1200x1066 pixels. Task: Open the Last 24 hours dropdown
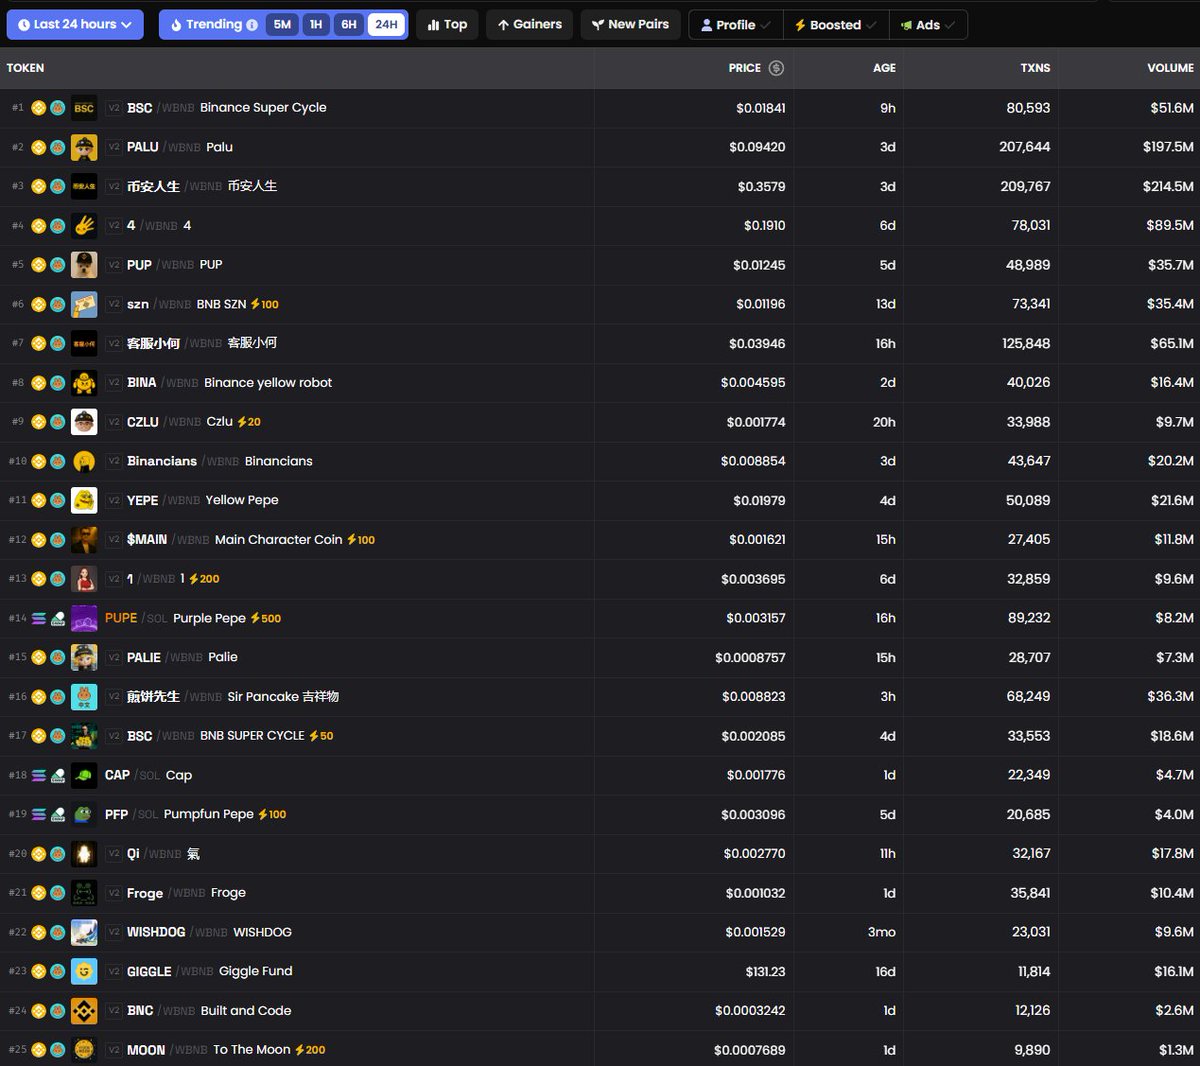coord(75,25)
